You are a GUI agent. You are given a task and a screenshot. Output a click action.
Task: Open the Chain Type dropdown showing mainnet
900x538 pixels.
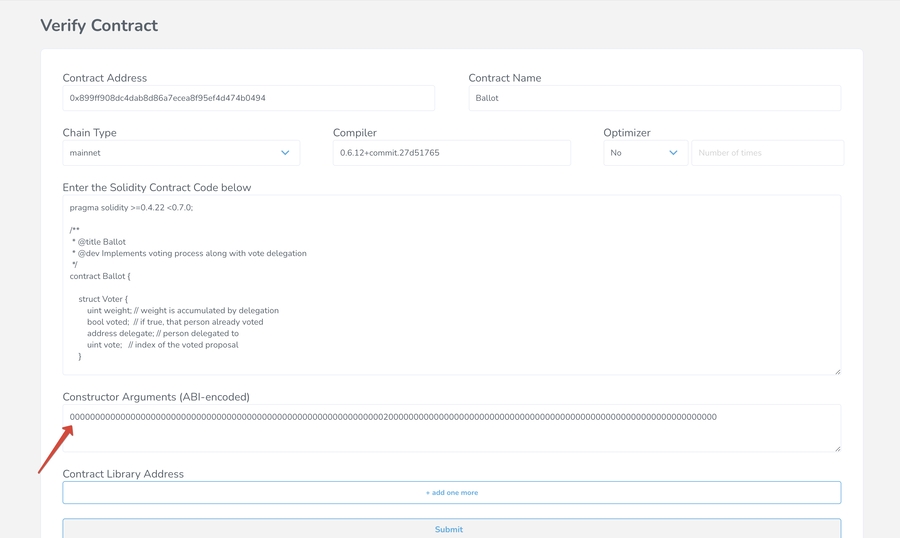coord(180,153)
